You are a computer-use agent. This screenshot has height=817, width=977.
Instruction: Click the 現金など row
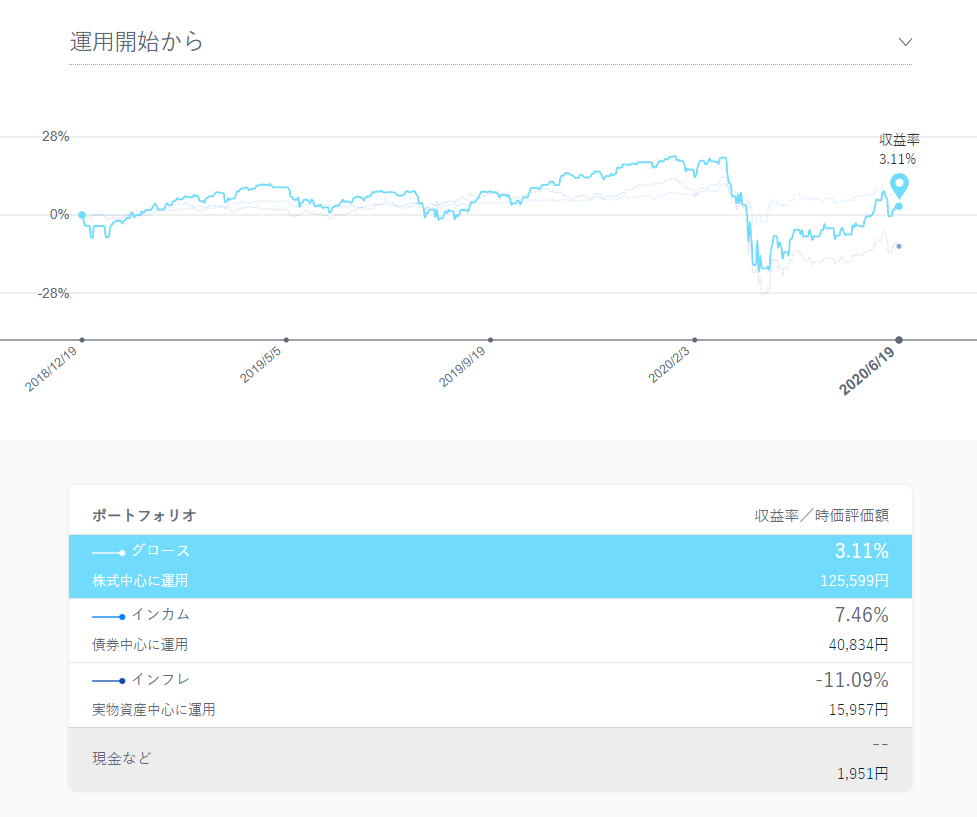click(490, 758)
